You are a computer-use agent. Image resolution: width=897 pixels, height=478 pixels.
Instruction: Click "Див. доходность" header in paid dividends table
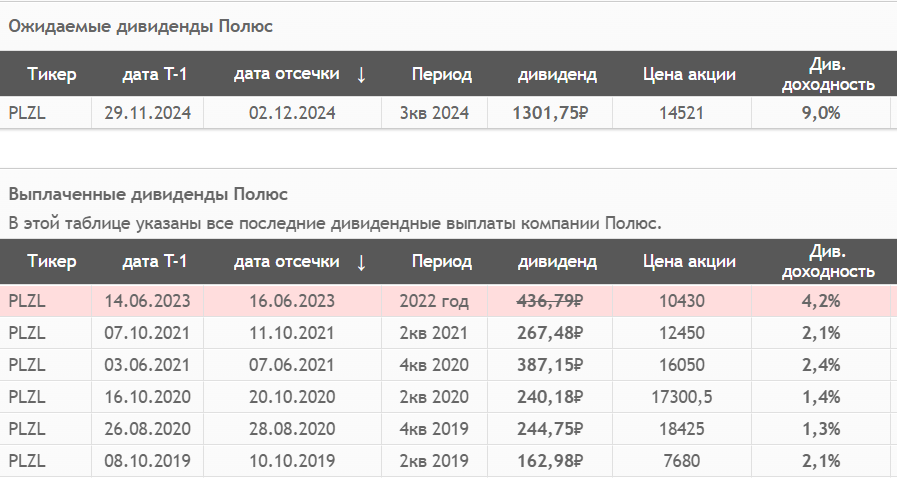pyautogui.click(x=827, y=262)
